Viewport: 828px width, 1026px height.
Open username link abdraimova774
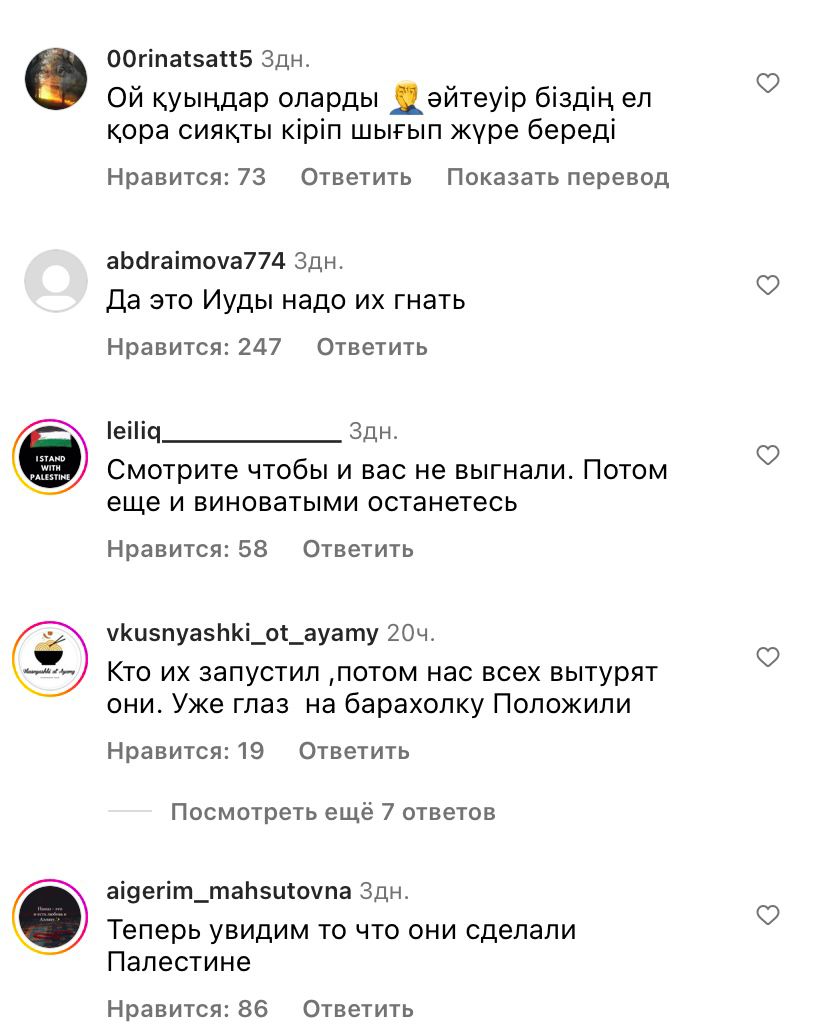pos(196,260)
